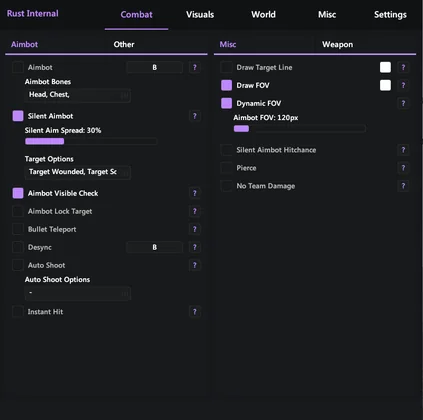Open the Auto Shoot Options dropdown
The width and height of the screenshot is (423, 420).
click(78, 293)
